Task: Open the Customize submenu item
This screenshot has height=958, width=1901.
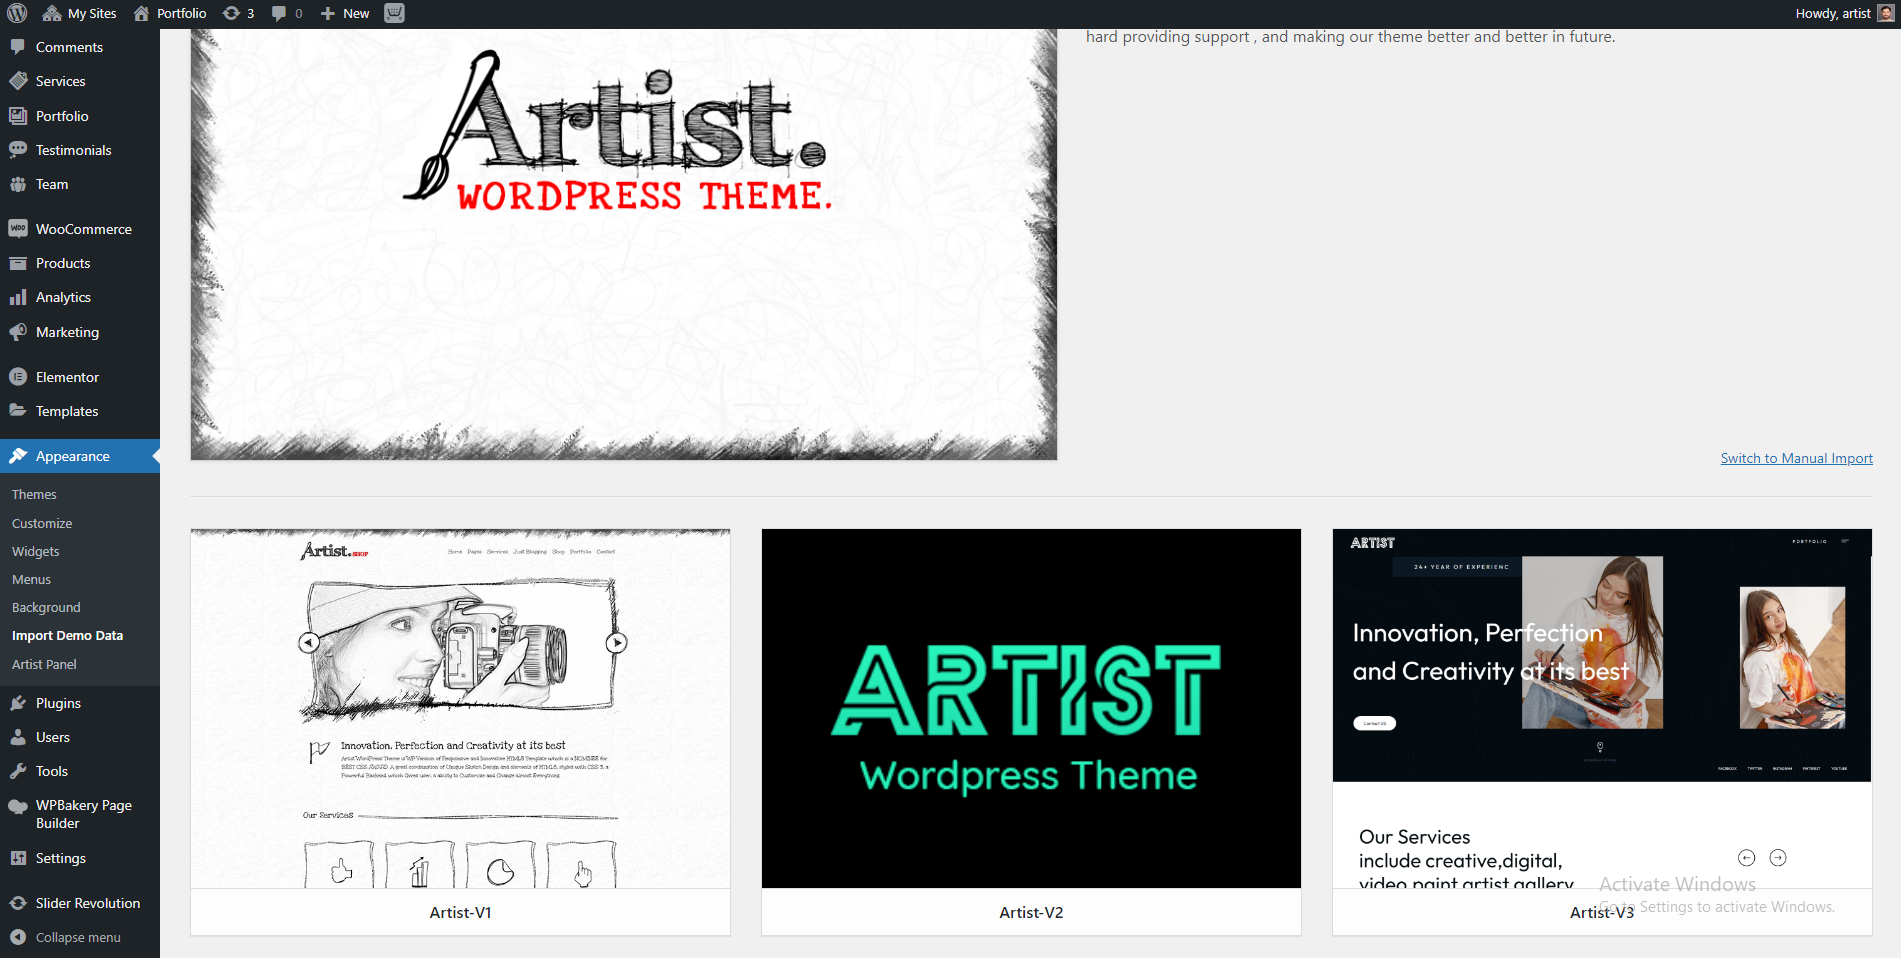Action: pyautogui.click(x=42, y=523)
